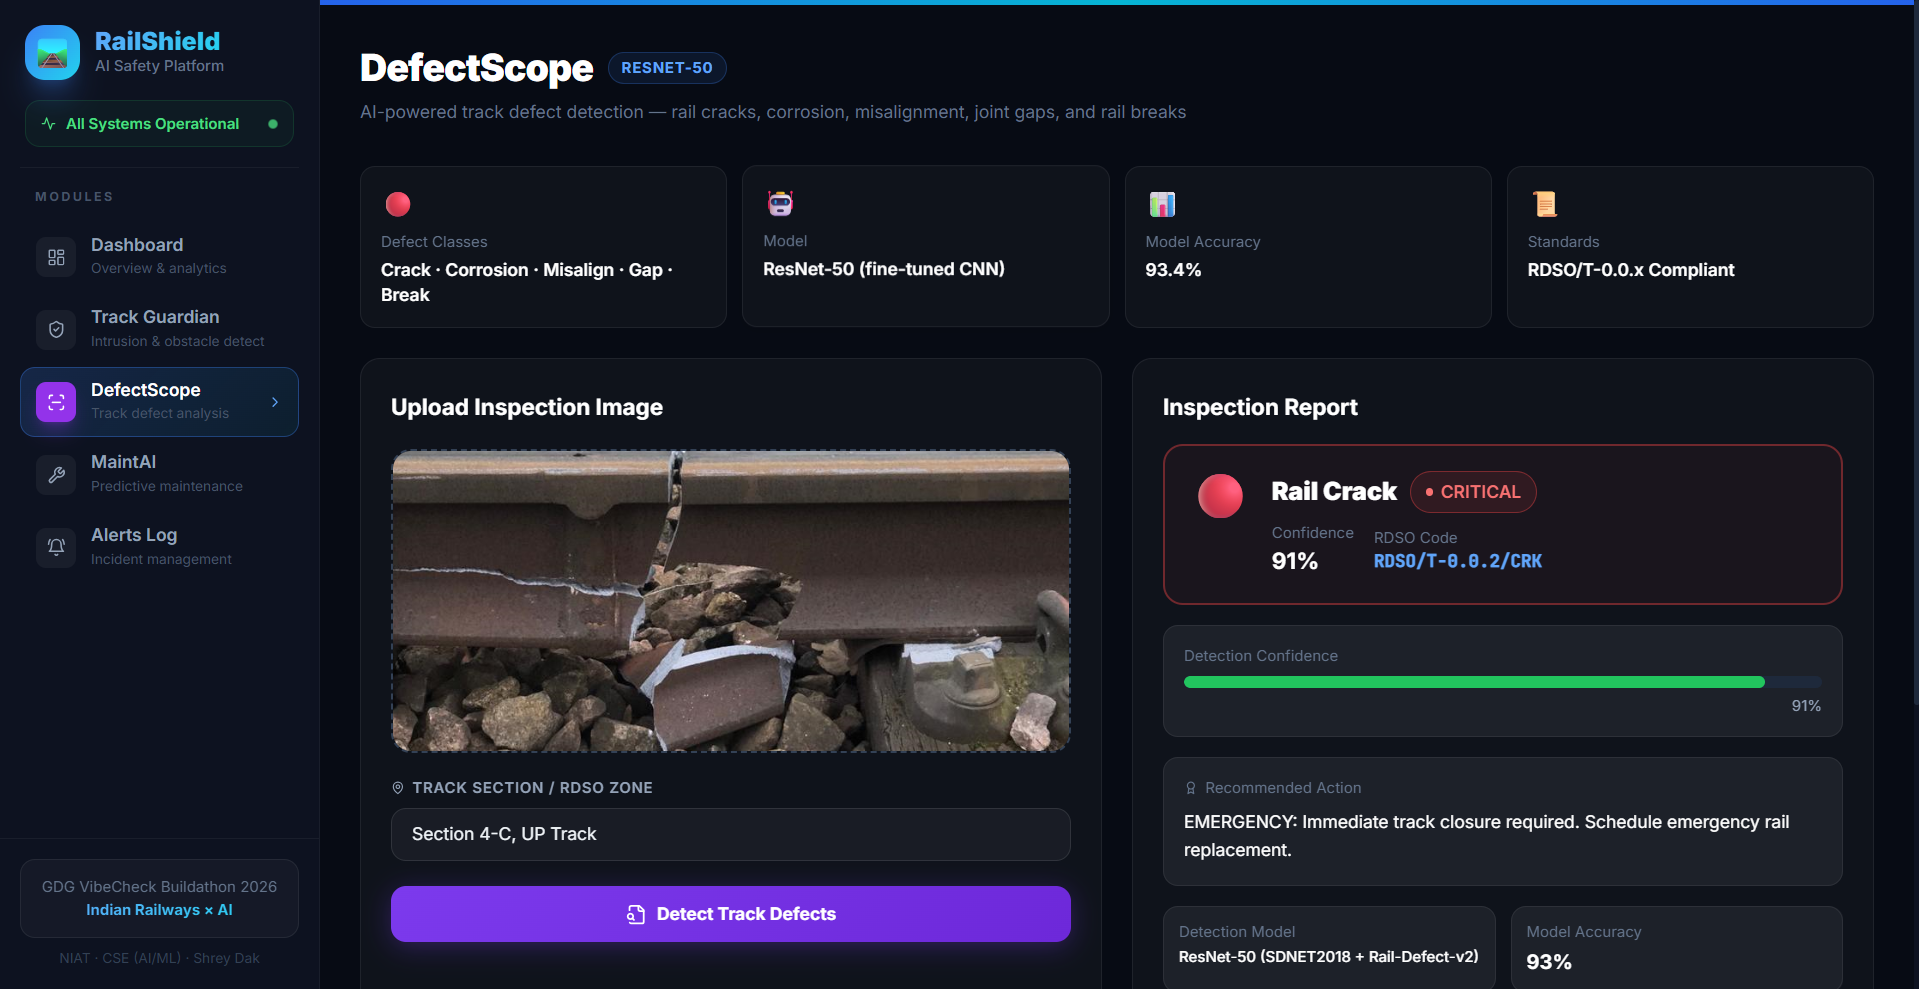The image size is (1919, 989).
Task: Click the robot icon in Model card
Action: [780, 204]
